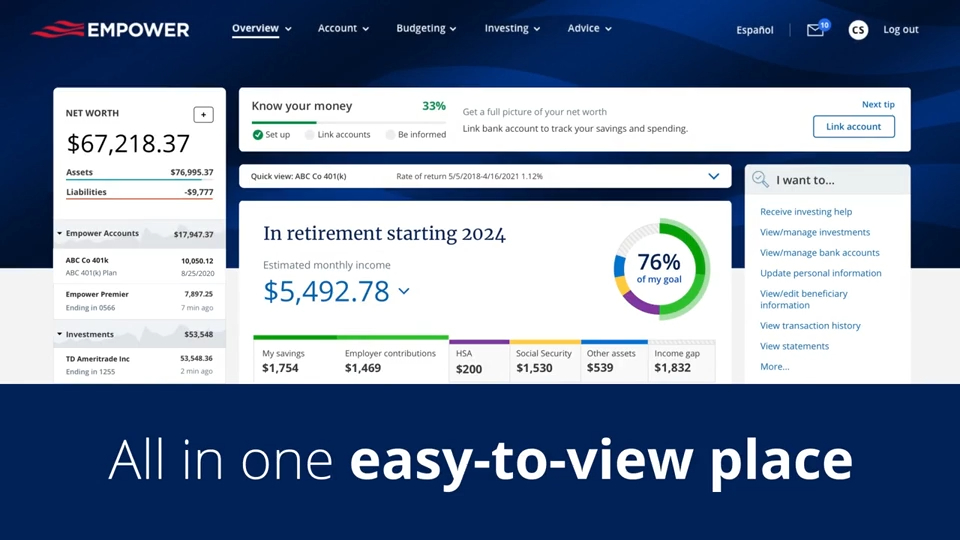
Task: Click the 76% of my goal donut chart
Action: 660,269
